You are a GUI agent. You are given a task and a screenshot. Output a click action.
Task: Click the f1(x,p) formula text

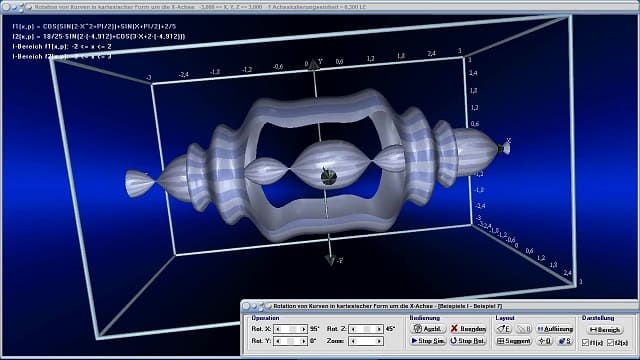95,26
